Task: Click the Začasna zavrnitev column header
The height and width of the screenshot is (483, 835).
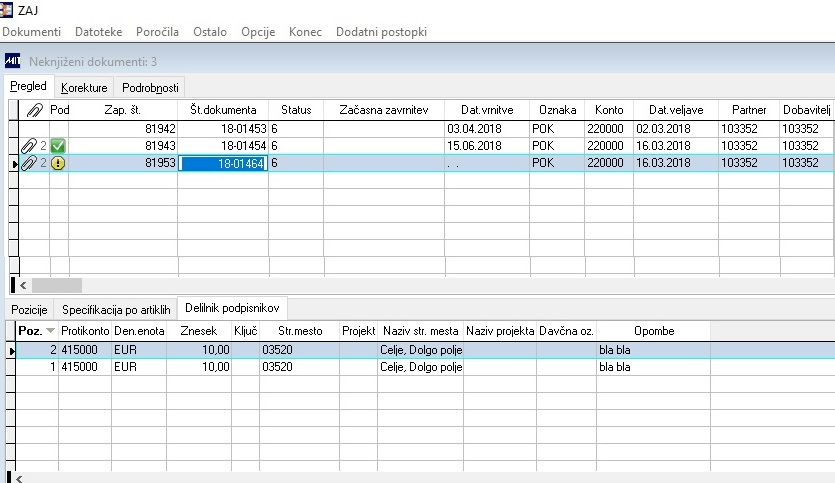Action: click(384, 110)
